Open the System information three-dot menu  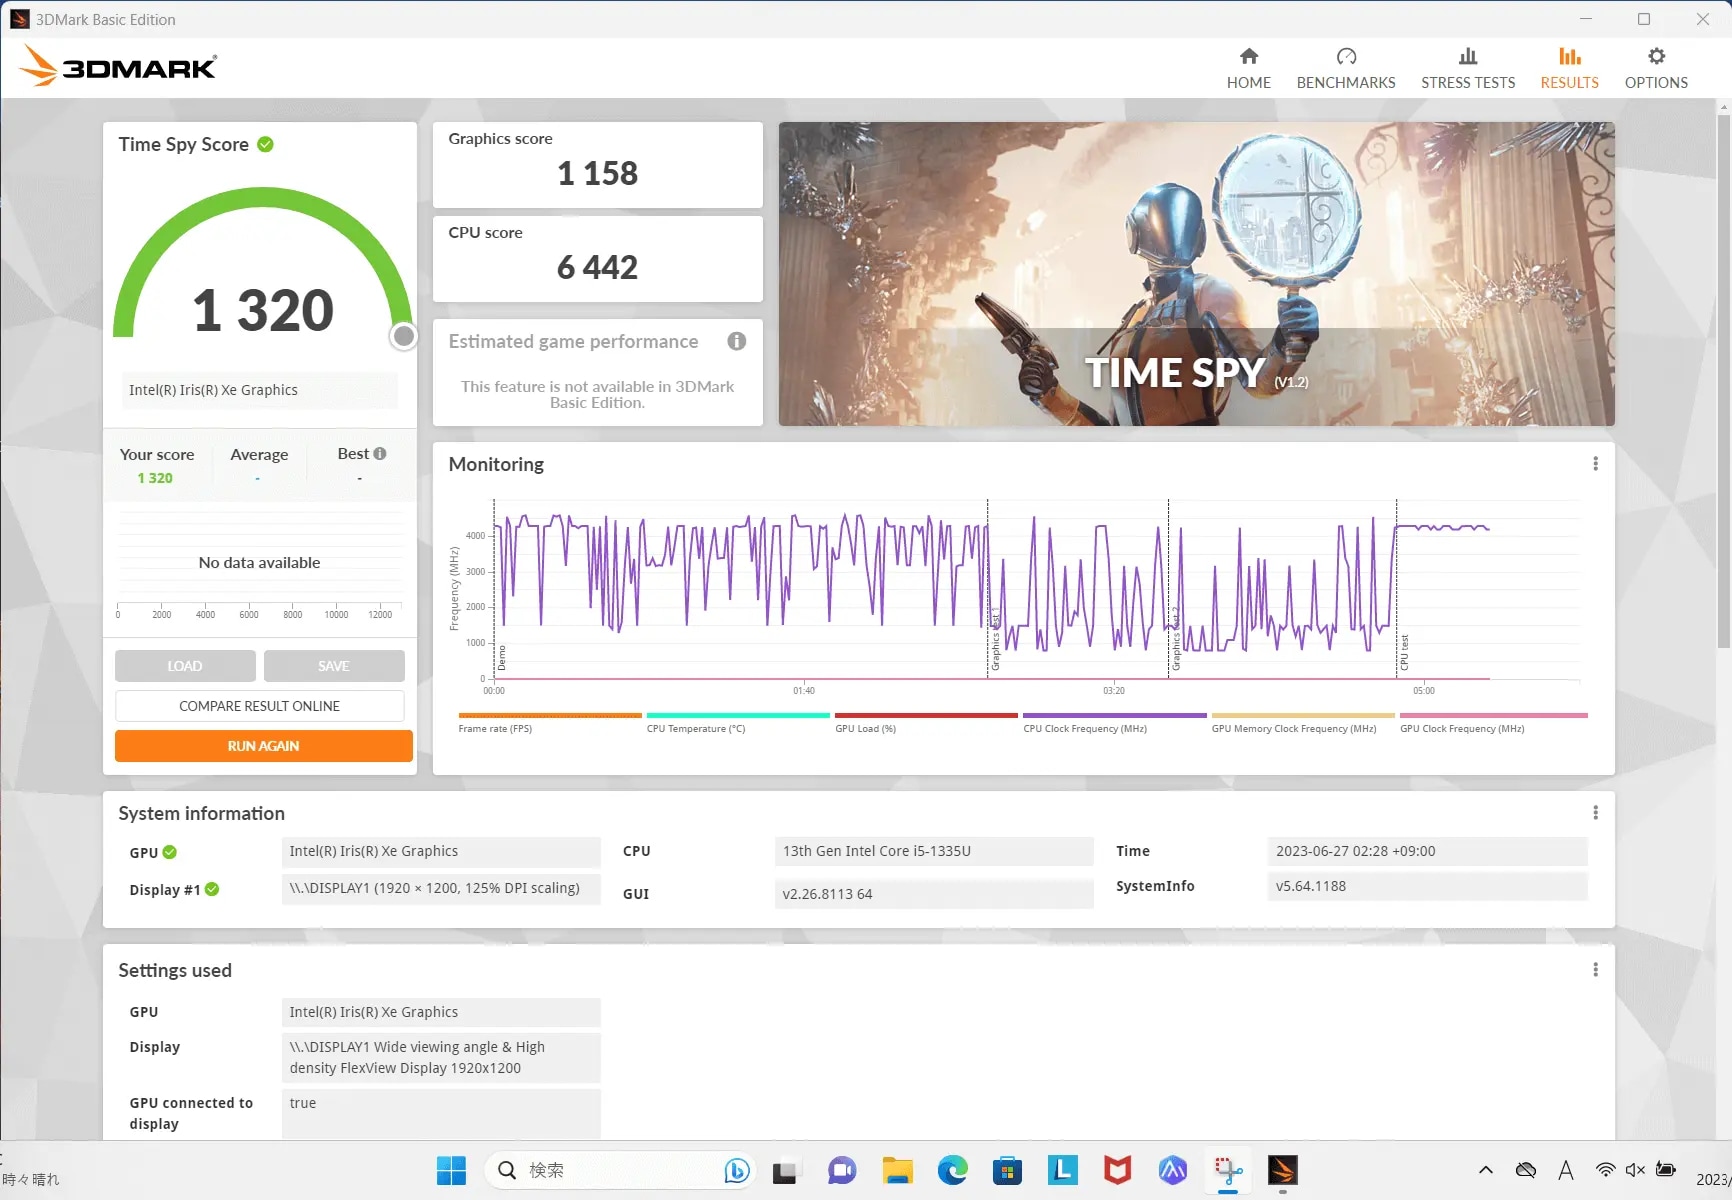click(1595, 813)
